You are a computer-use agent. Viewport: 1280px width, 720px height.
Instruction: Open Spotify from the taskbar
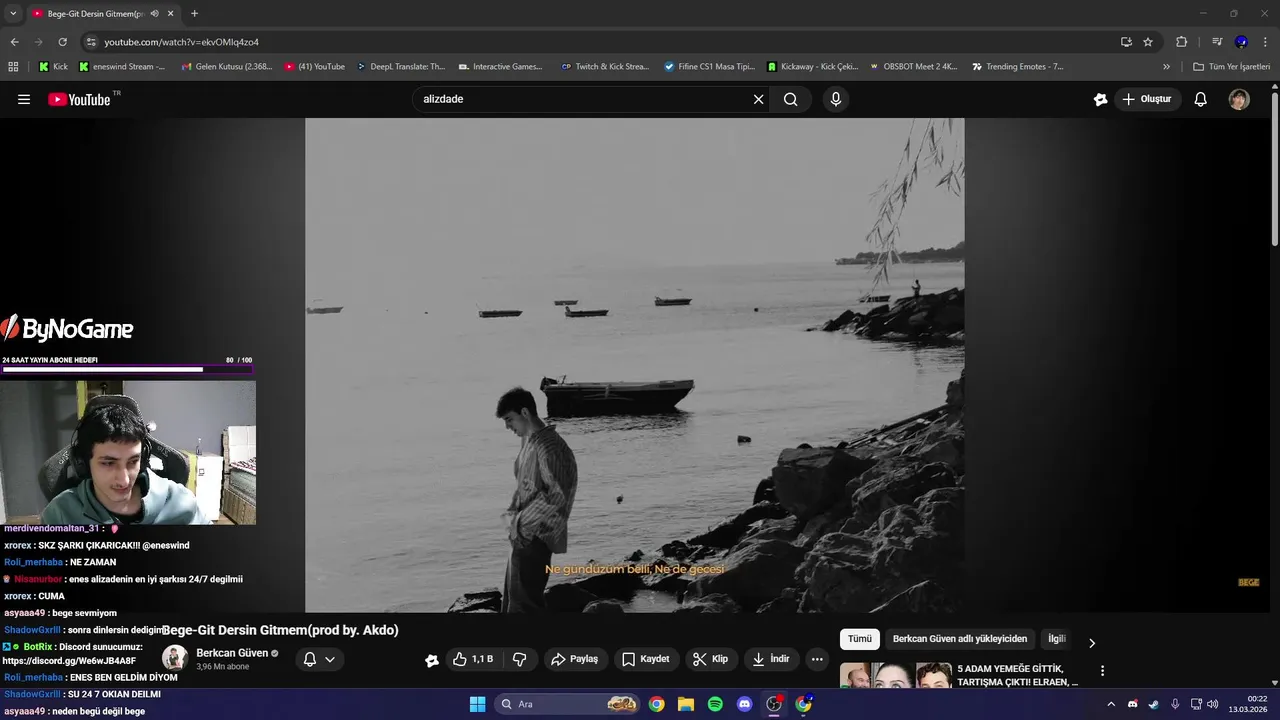click(x=715, y=704)
